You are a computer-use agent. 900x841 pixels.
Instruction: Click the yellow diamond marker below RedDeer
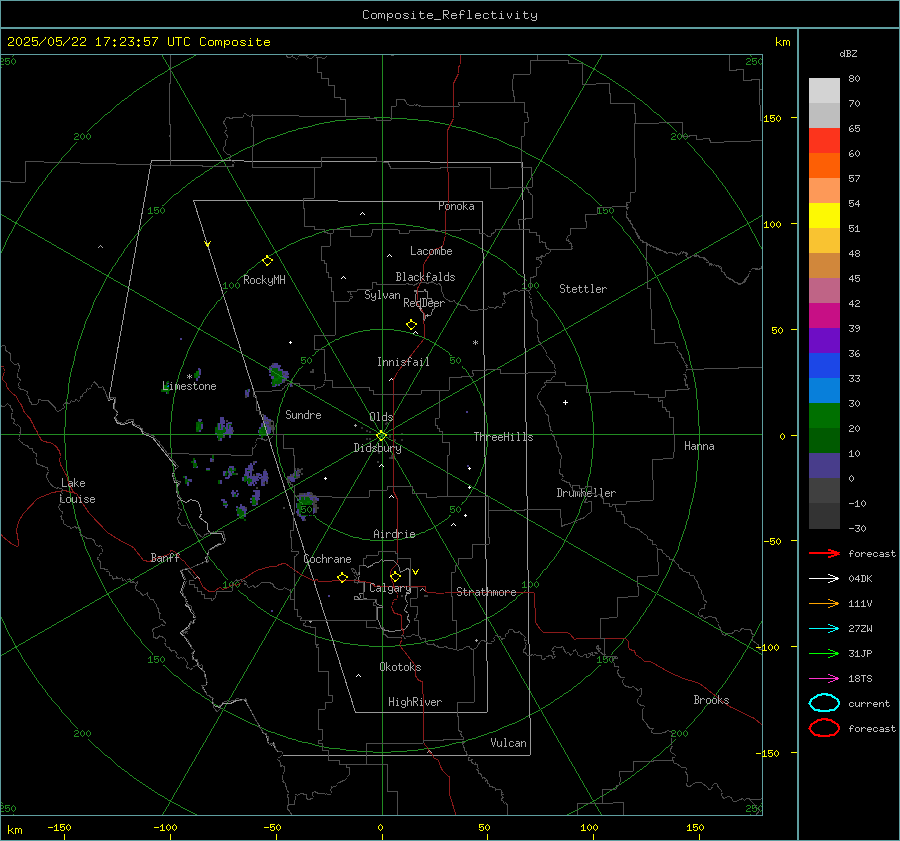click(412, 325)
